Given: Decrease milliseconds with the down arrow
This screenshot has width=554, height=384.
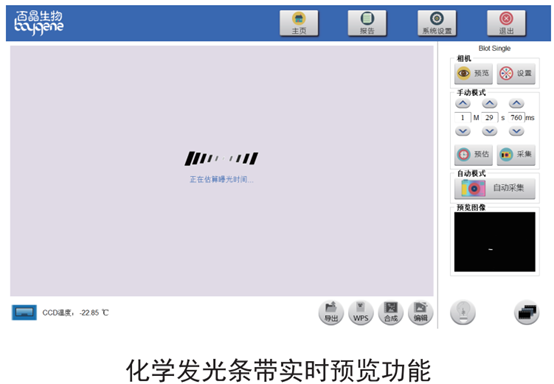Looking at the screenshot, I should click(516, 131).
